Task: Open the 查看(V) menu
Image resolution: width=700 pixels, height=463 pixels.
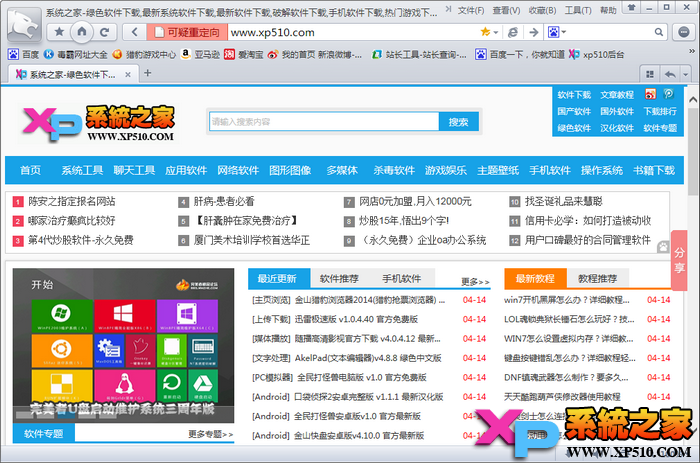Action: [506, 10]
